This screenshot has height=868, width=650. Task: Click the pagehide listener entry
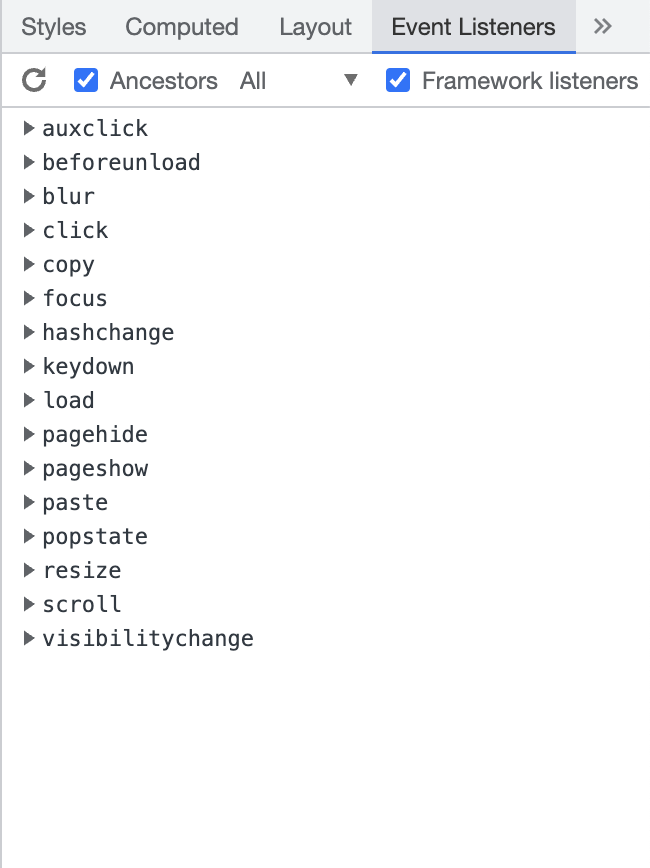click(95, 434)
